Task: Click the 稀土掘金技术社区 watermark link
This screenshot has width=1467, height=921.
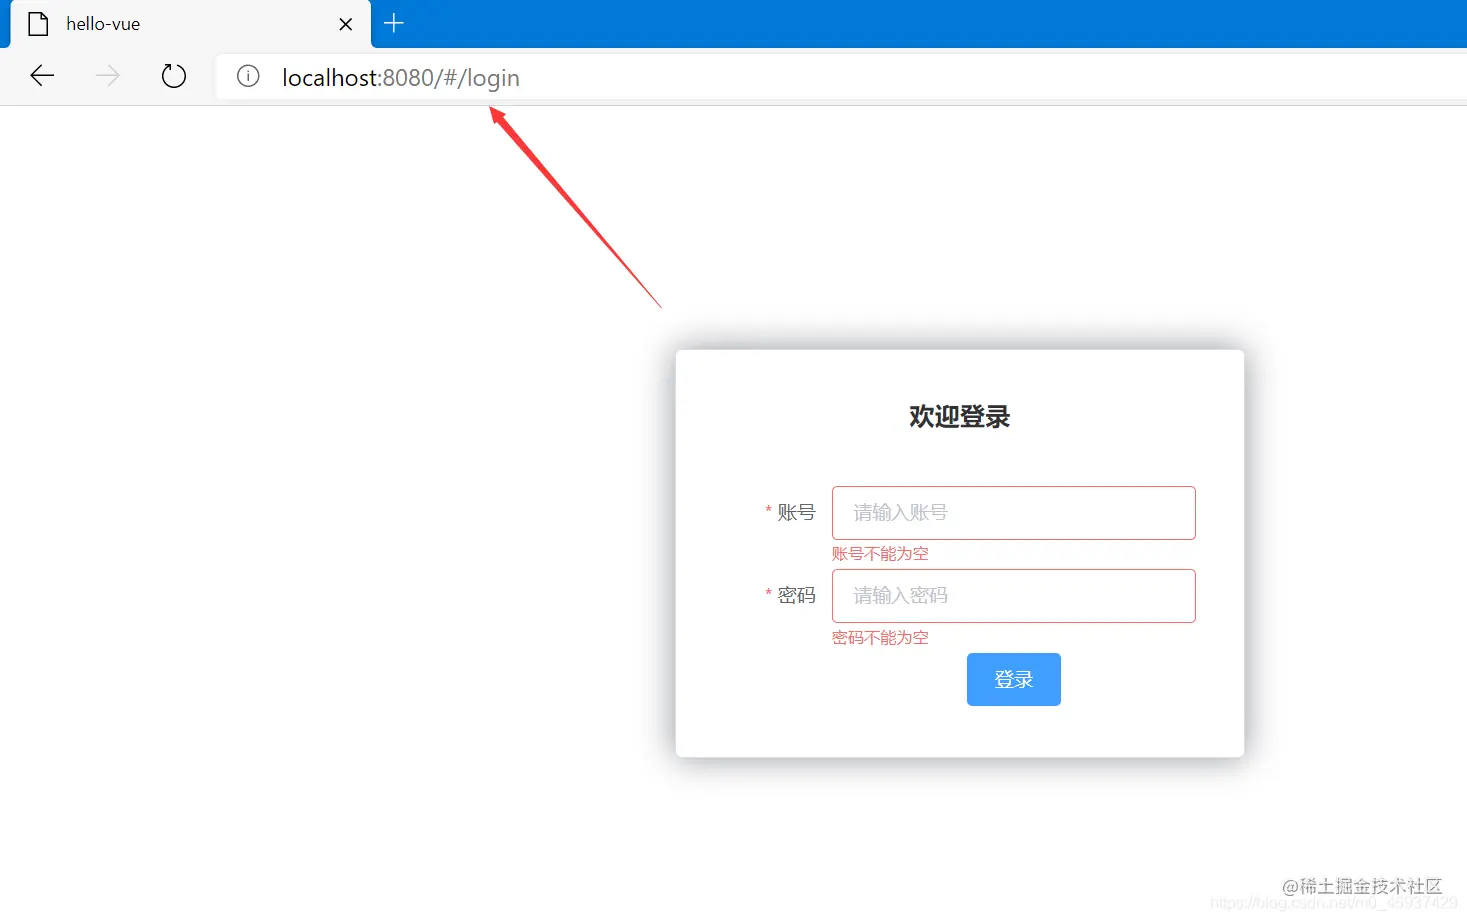Action: coord(1363,886)
